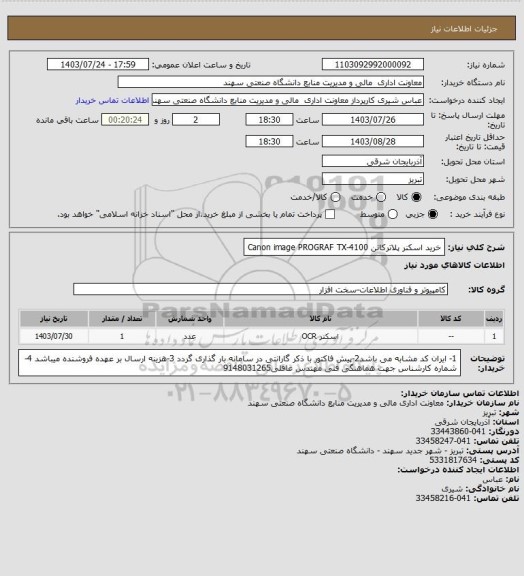Click the کد کالا column header
The image size is (524, 576).
451,319
